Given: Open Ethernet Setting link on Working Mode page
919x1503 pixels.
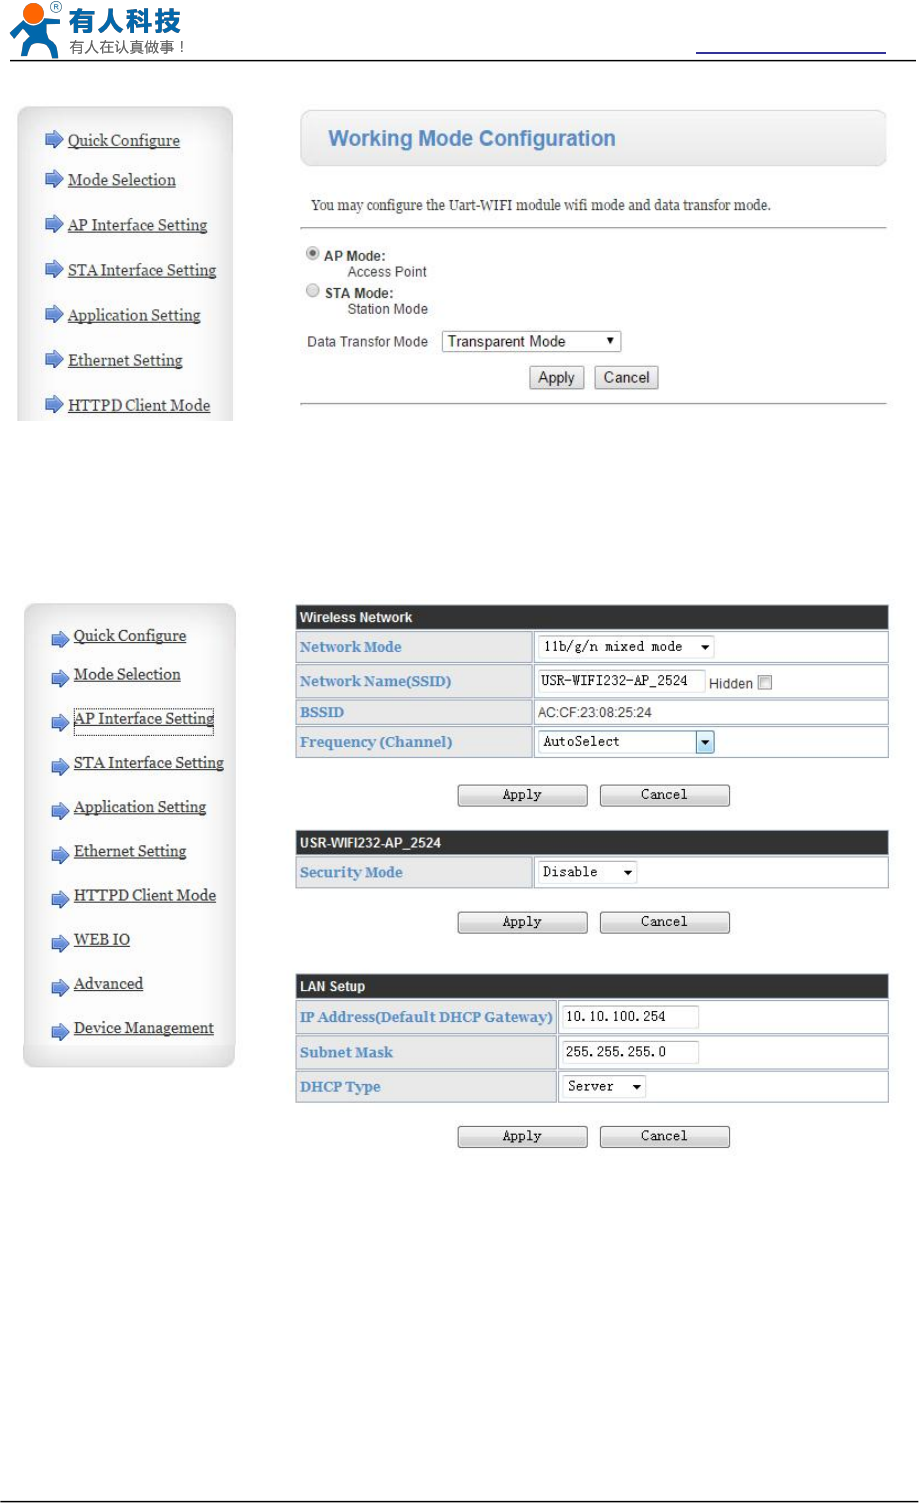Looking at the screenshot, I should pyautogui.click(x=125, y=359).
